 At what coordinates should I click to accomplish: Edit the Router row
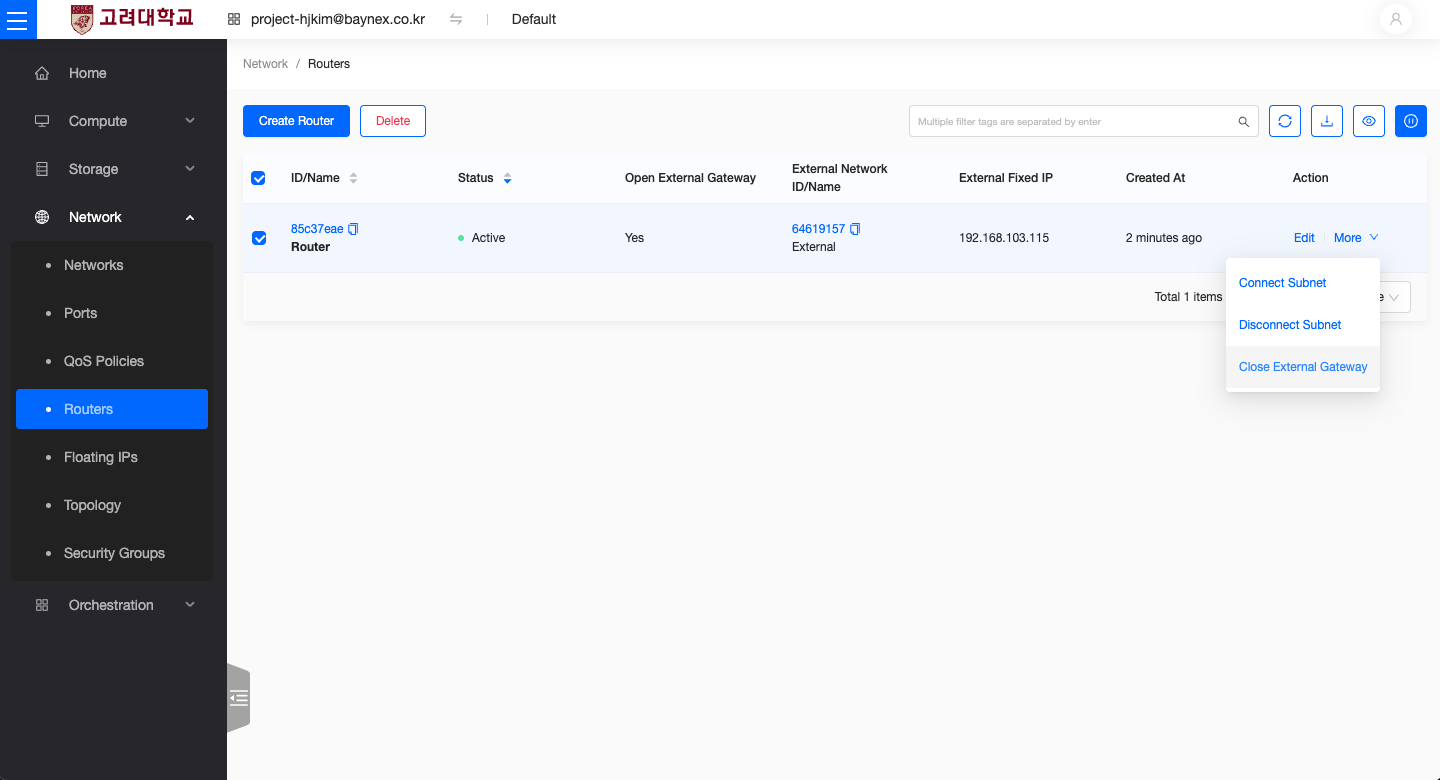click(x=1304, y=238)
